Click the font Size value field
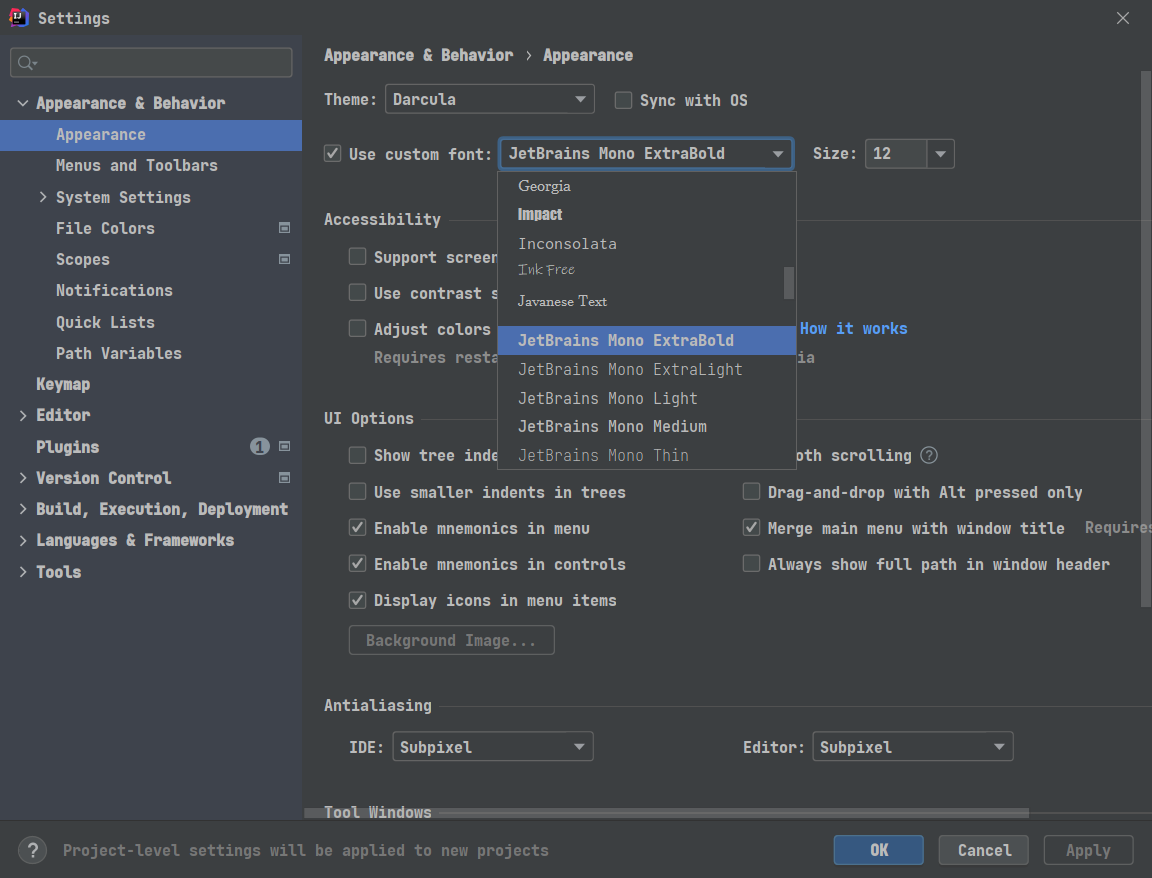This screenshot has height=878, width=1152. (x=896, y=154)
